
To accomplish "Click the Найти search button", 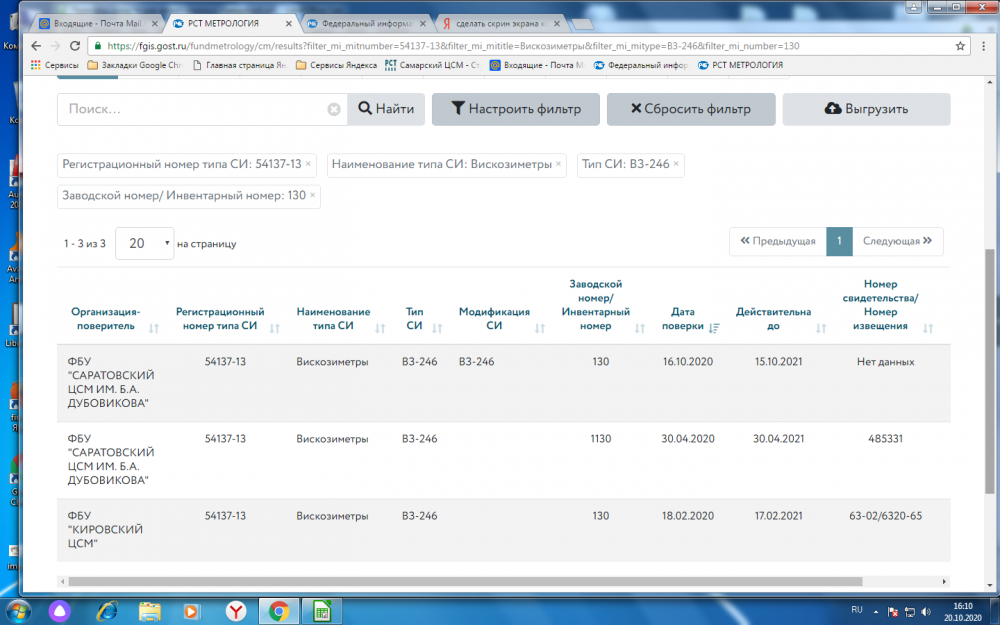I will tap(386, 109).
